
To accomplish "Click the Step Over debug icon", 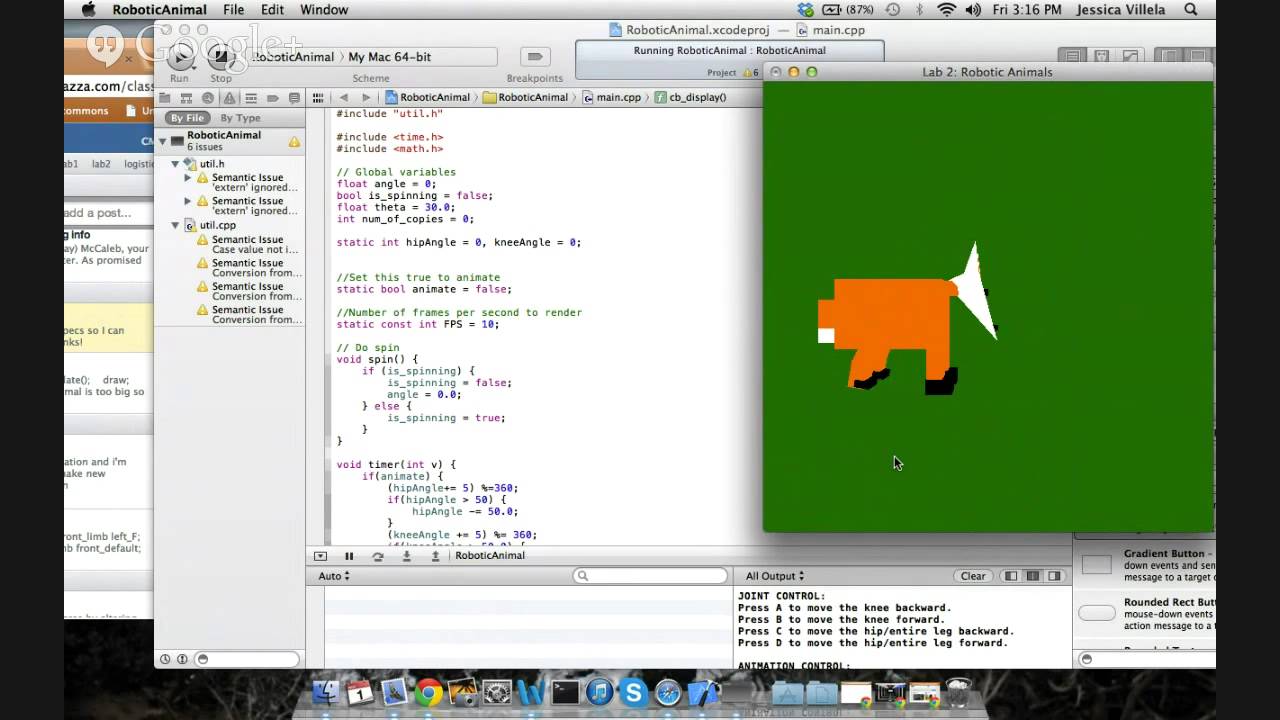I will point(377,556).
